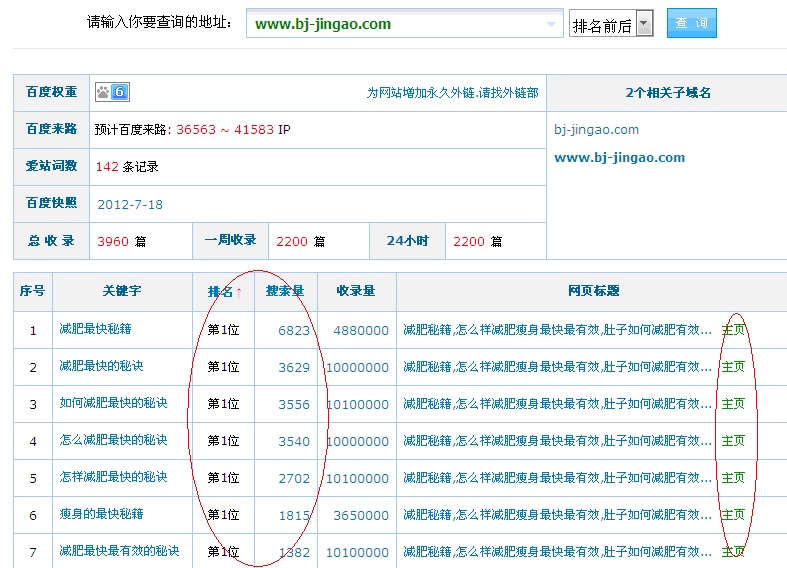Click search volume 2702 in row 5
Image resolution: width=787 pixels, height=568 pixels.
point(294,478)
